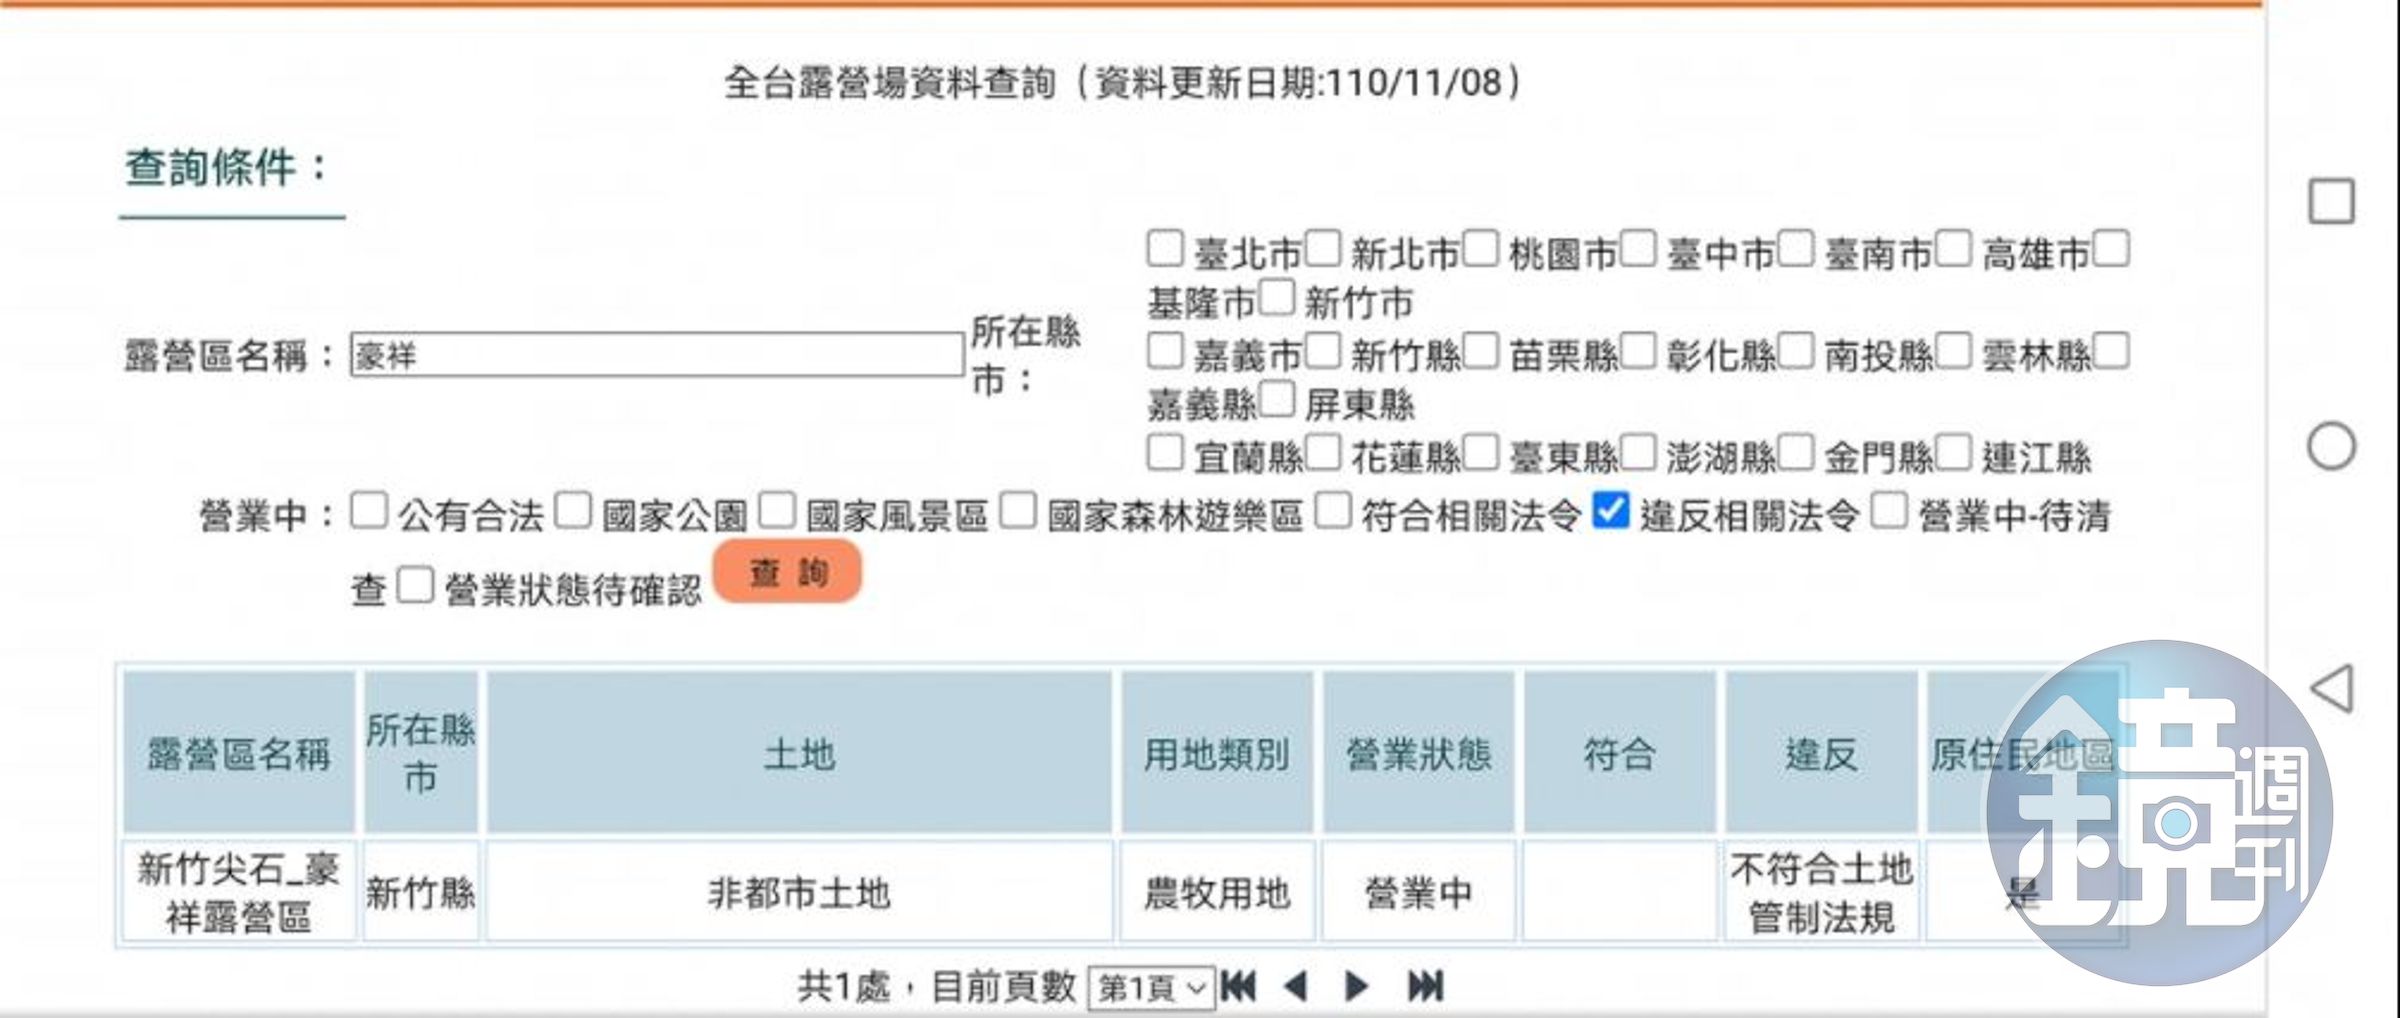
Task: Tick the 連江縣 county checkbox
Action: (1953, 452)
